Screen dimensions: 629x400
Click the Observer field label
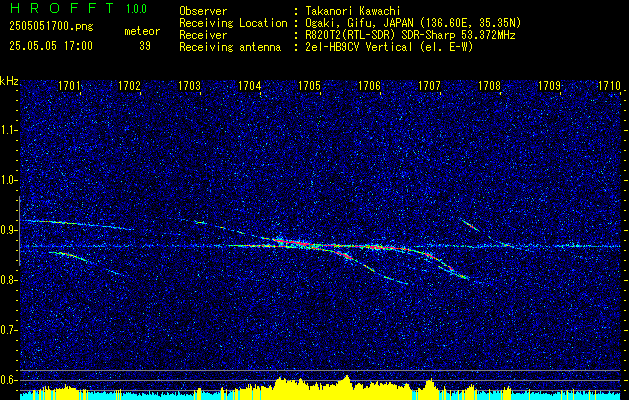203,11
